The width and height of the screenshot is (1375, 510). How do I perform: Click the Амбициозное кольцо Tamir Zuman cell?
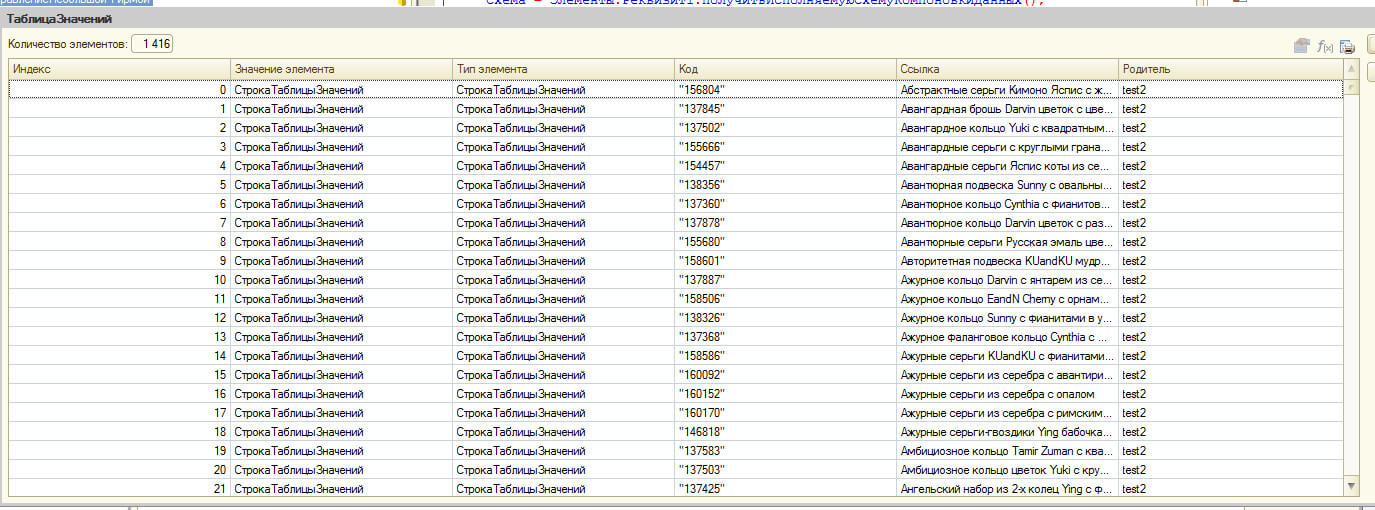pyautogui.click(x=1007, y=451)
